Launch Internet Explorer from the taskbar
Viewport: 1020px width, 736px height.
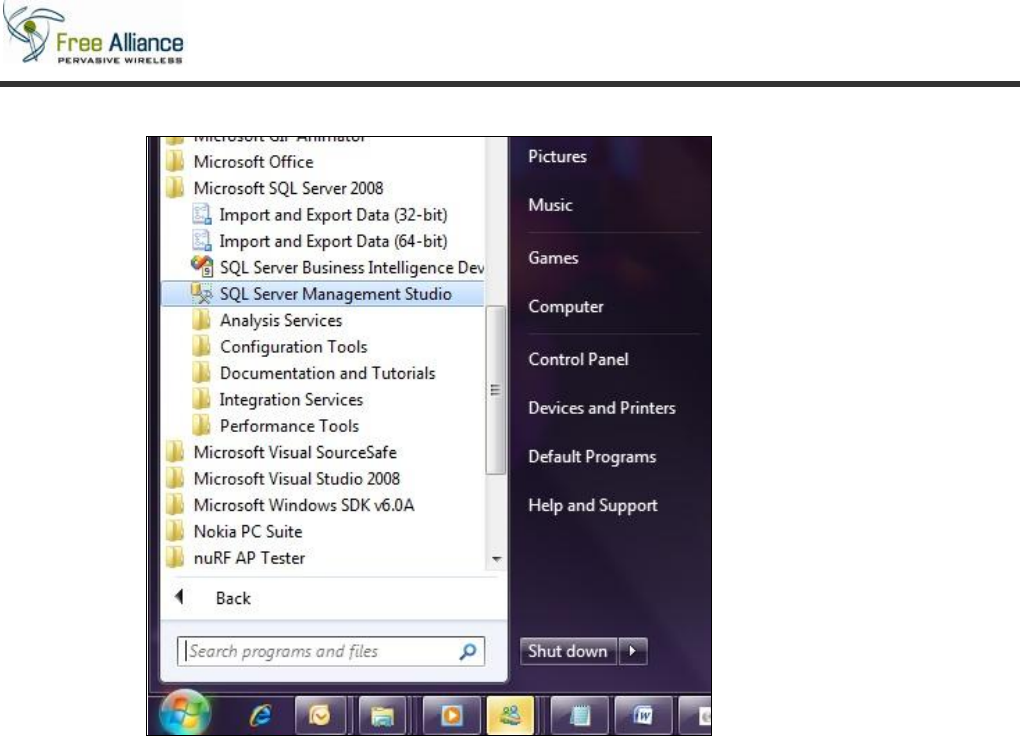click(x=260, y=716)
